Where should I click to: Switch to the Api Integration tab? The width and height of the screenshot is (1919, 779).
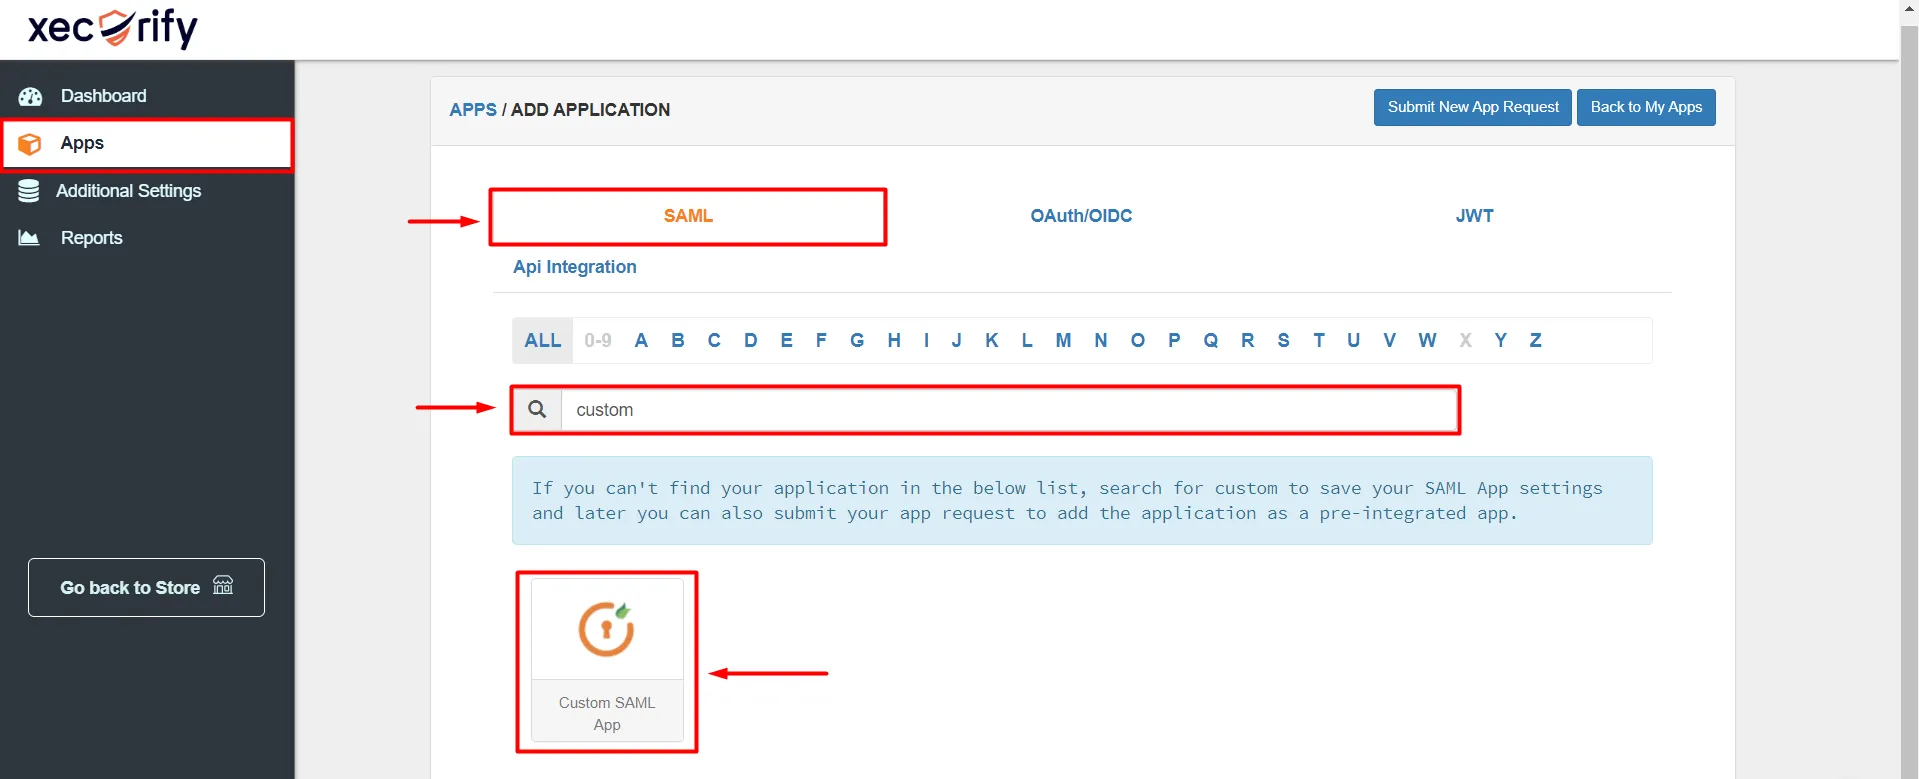[x=575, y=267]
